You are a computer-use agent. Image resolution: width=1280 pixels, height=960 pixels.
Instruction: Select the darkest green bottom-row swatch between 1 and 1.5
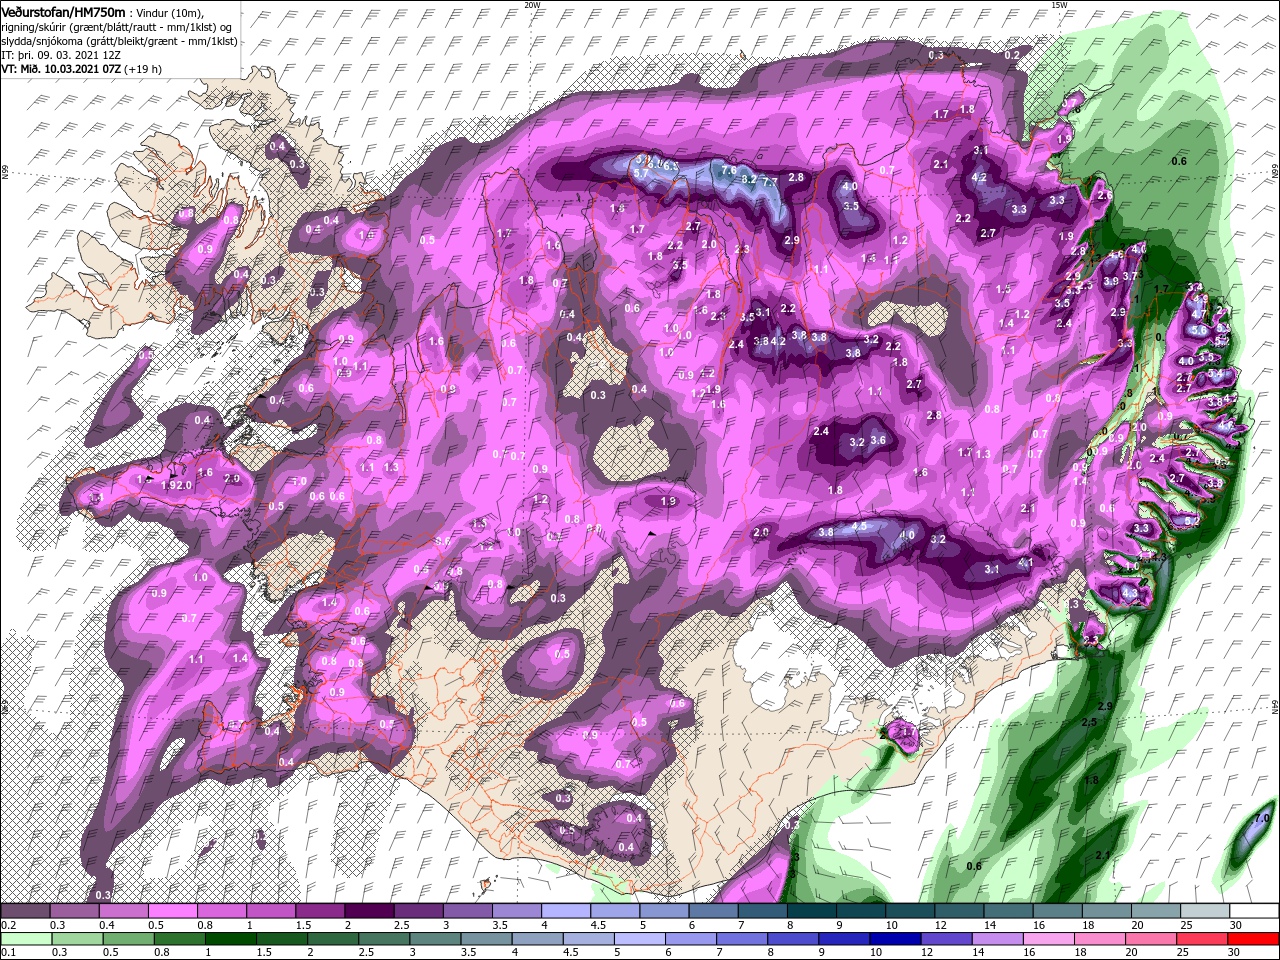(x=230, y=939)
